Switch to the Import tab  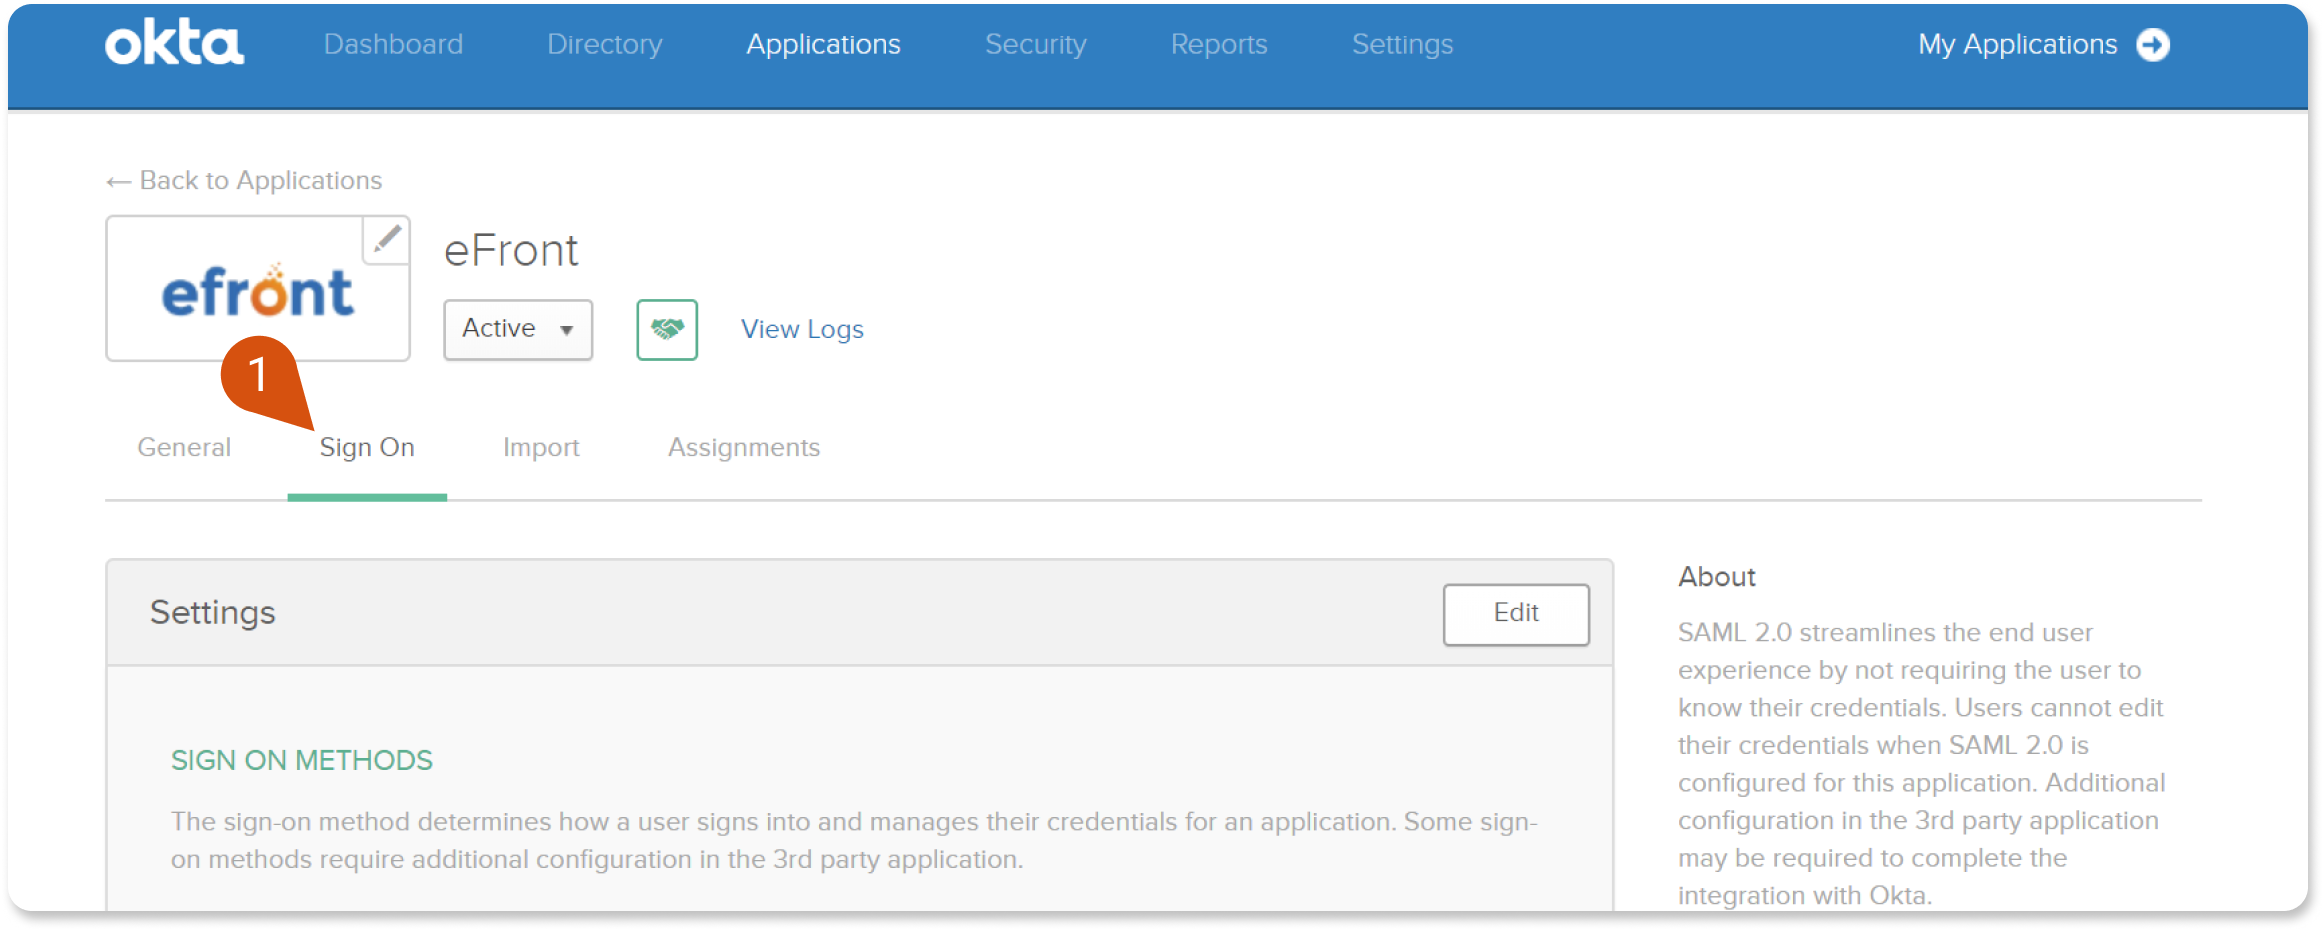point(541,447)
